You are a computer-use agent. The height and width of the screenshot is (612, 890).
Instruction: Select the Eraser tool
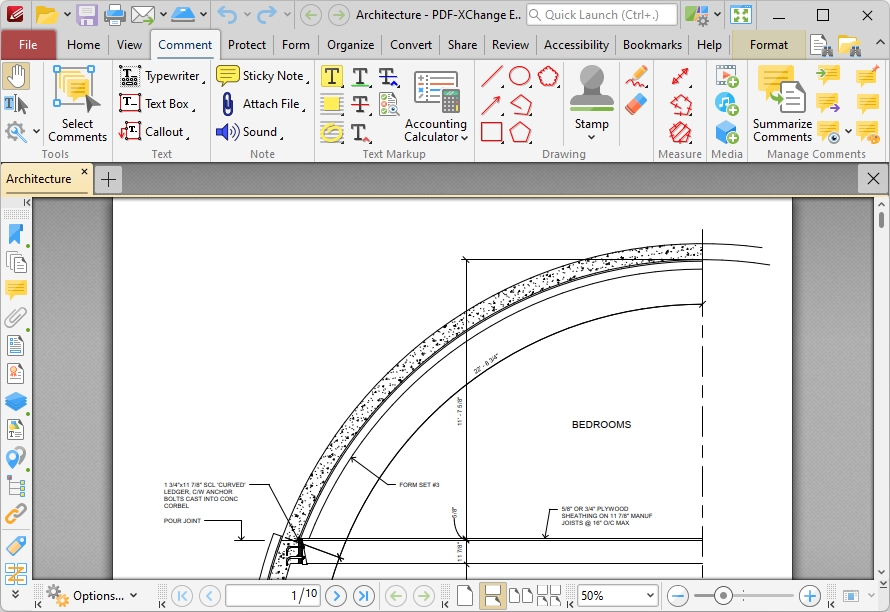click(637, 104)
